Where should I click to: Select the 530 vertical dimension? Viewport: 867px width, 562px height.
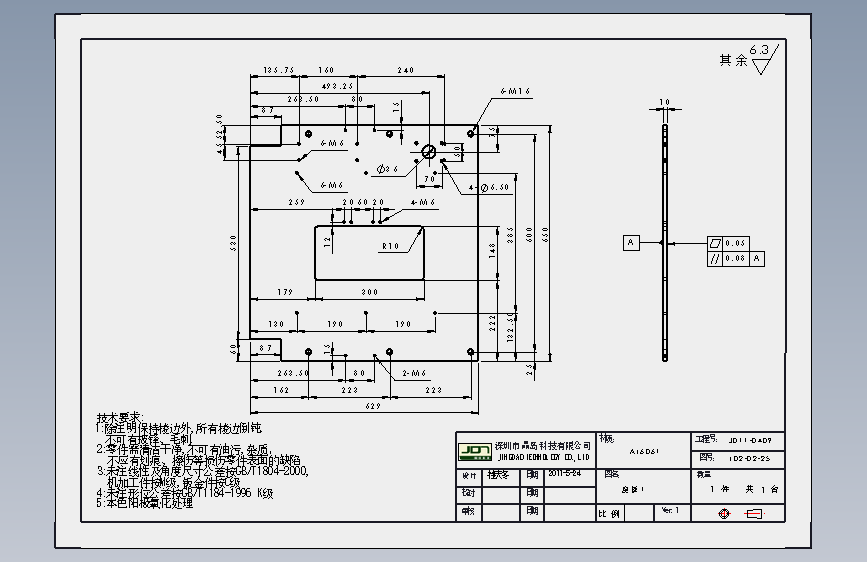(x=233, y=243)
